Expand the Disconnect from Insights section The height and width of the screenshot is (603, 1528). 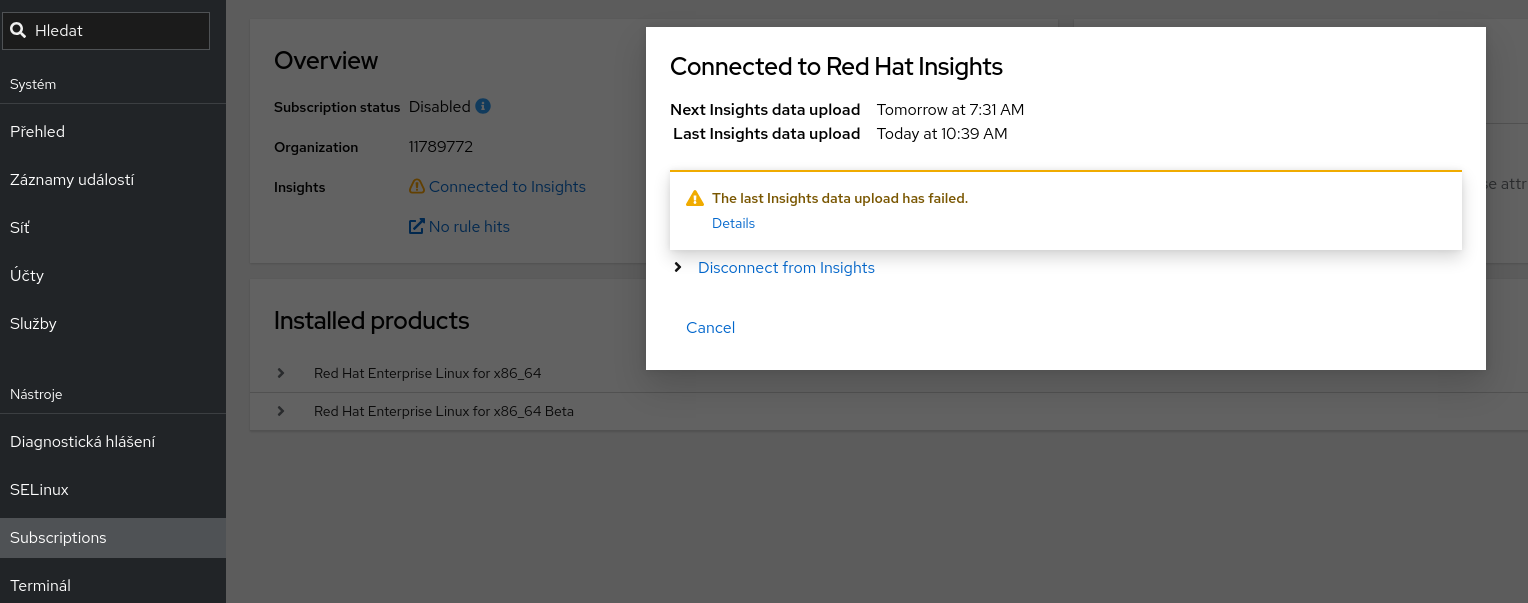tap(678, 267)
